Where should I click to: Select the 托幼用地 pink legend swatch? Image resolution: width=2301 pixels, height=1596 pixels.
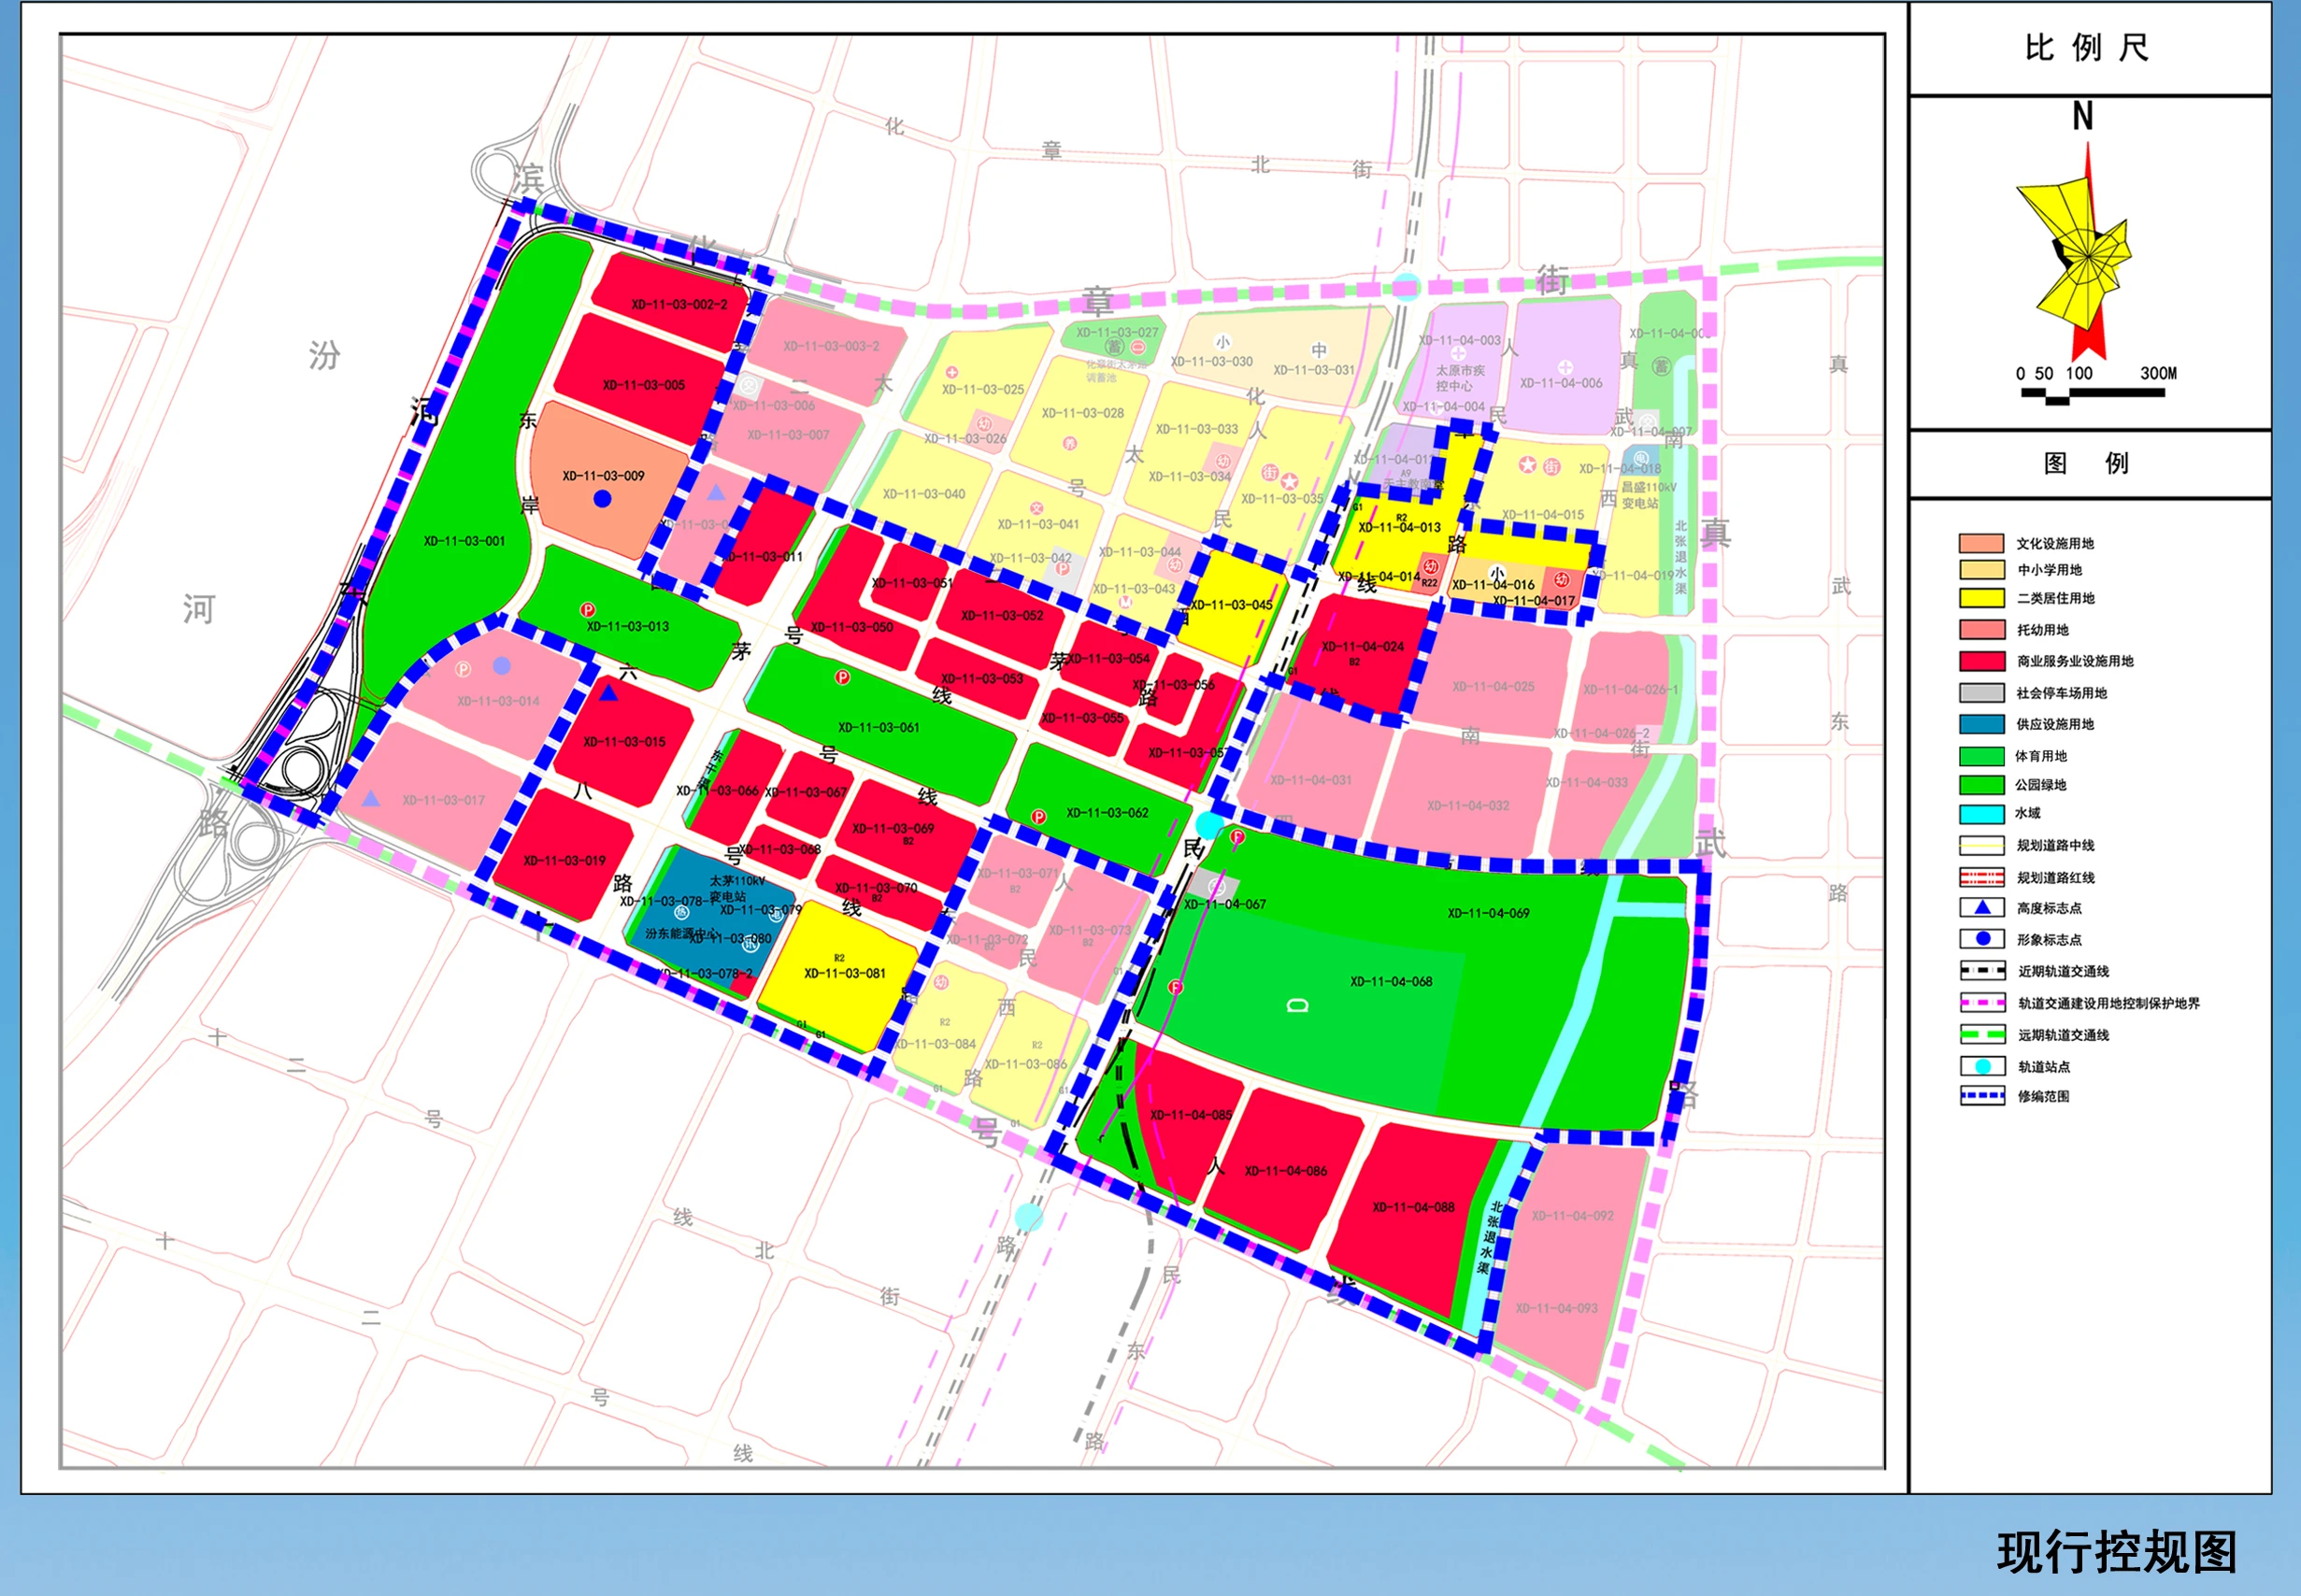pyautogui.click(x=1982, y=629)
